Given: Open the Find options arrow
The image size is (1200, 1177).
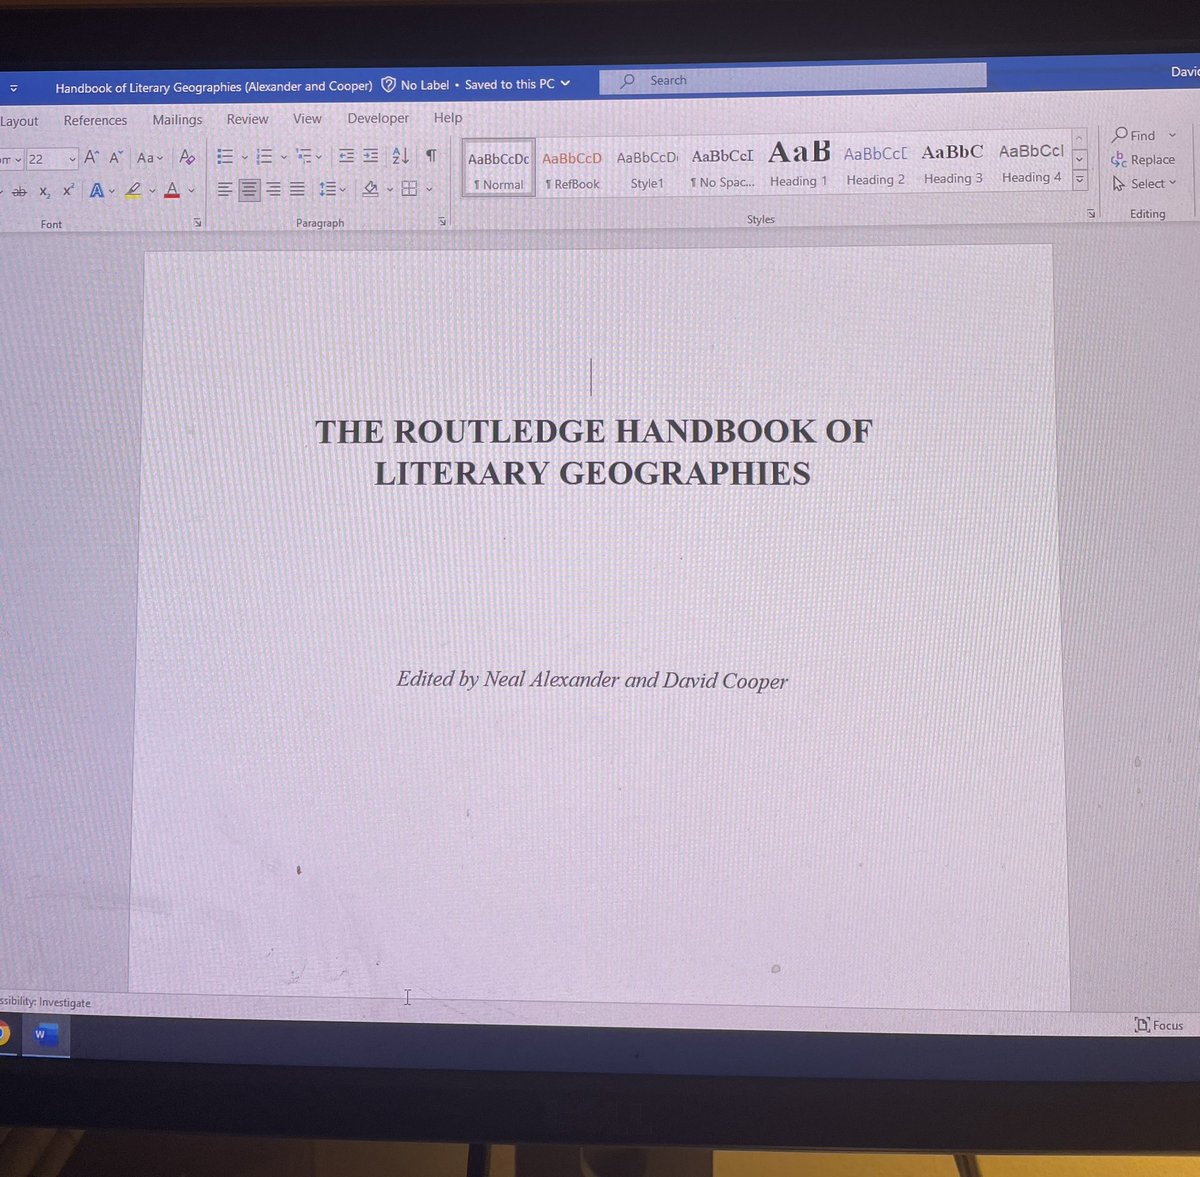Looking at the screenshot, I should click(x=1173, y=135).
